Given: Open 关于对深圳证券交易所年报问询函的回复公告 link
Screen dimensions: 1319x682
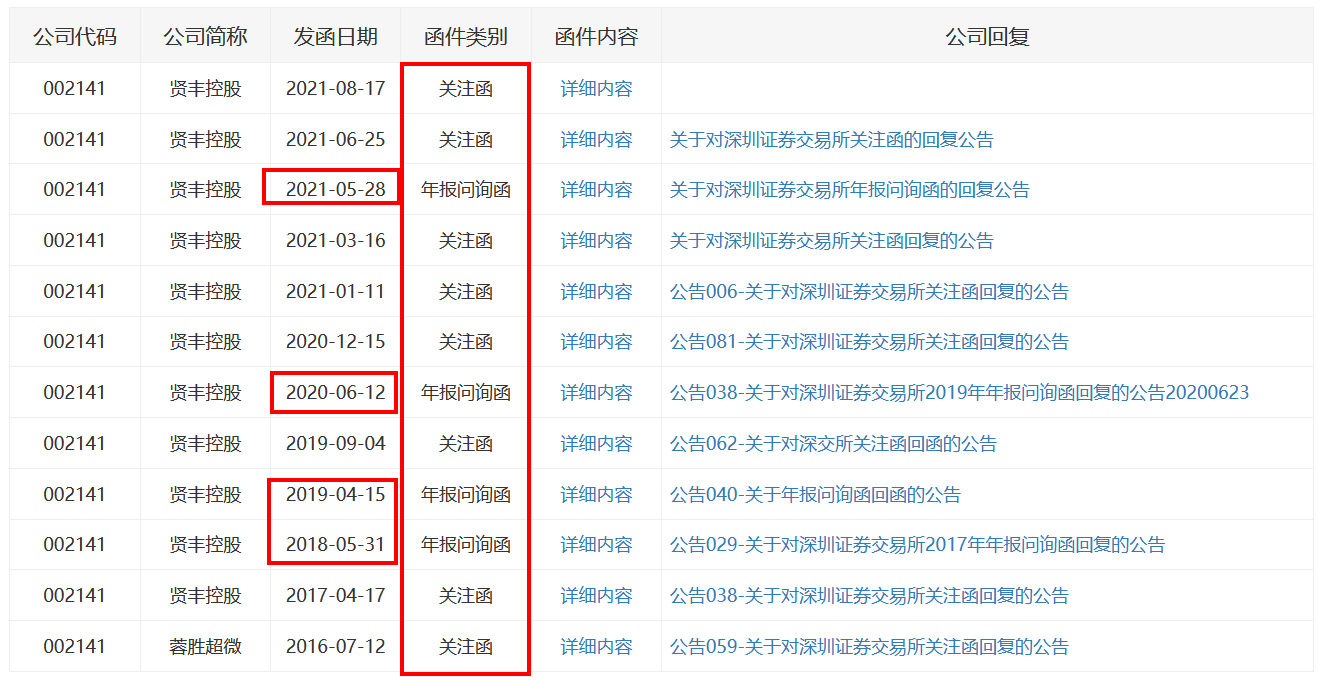Looking at the screenshot, I should pyautogui.click(x=849, y=190).
